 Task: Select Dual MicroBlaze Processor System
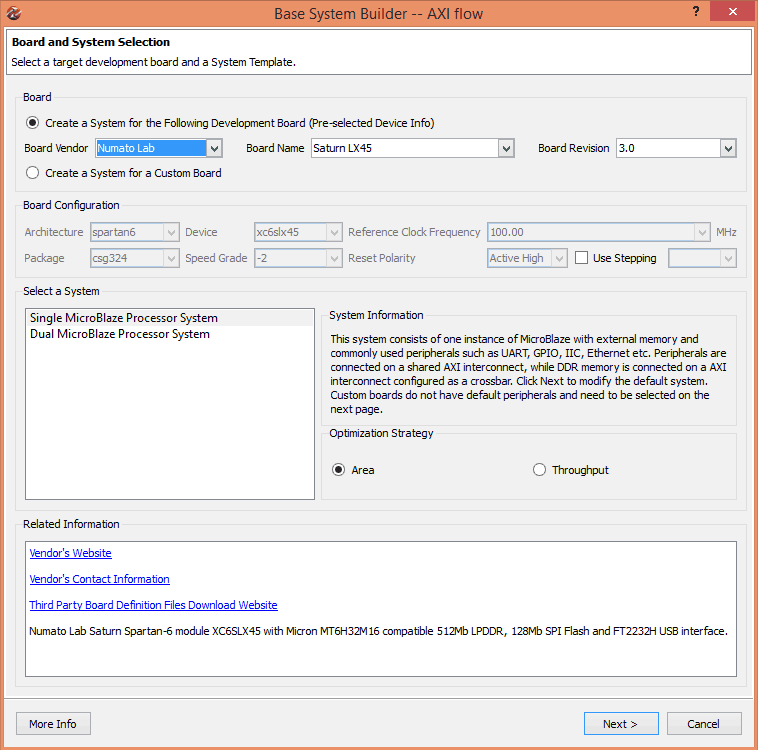coord(120,334)
